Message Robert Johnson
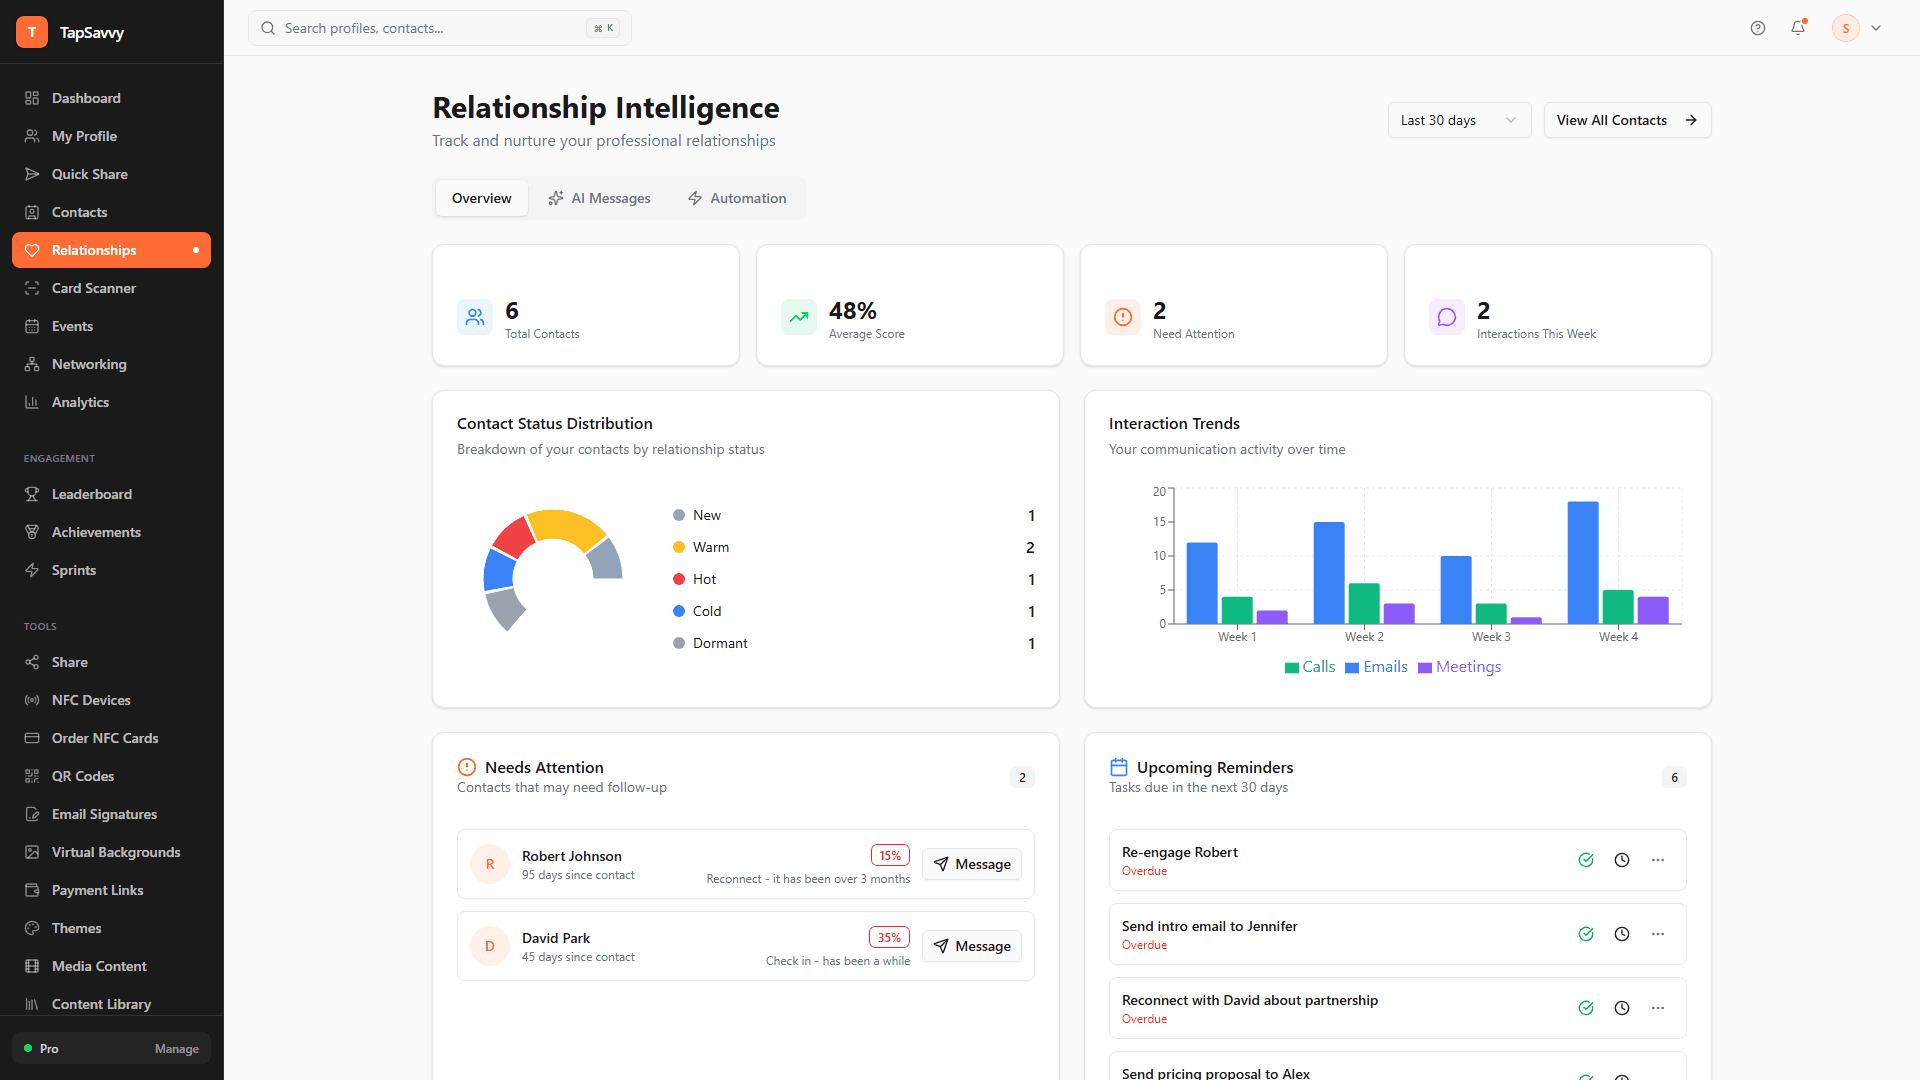Image resolution: width=1920 pixels, height=1080 pixels. 971,864
